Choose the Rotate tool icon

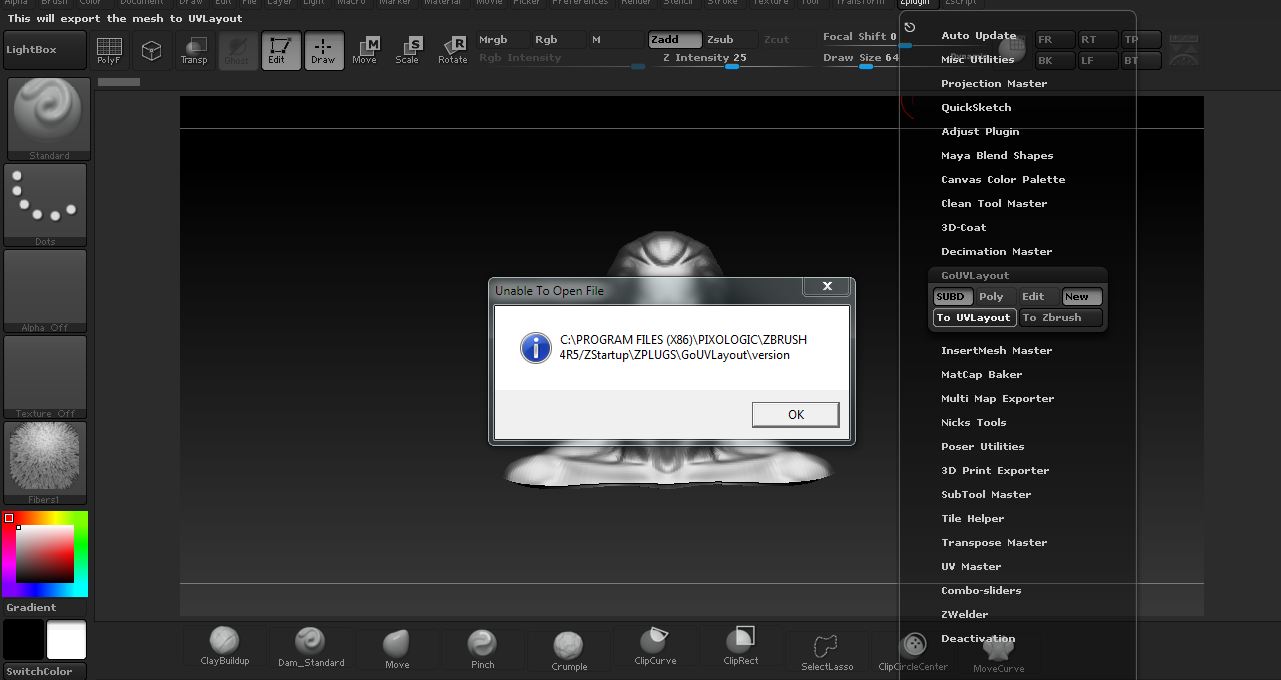pos(453,50)
